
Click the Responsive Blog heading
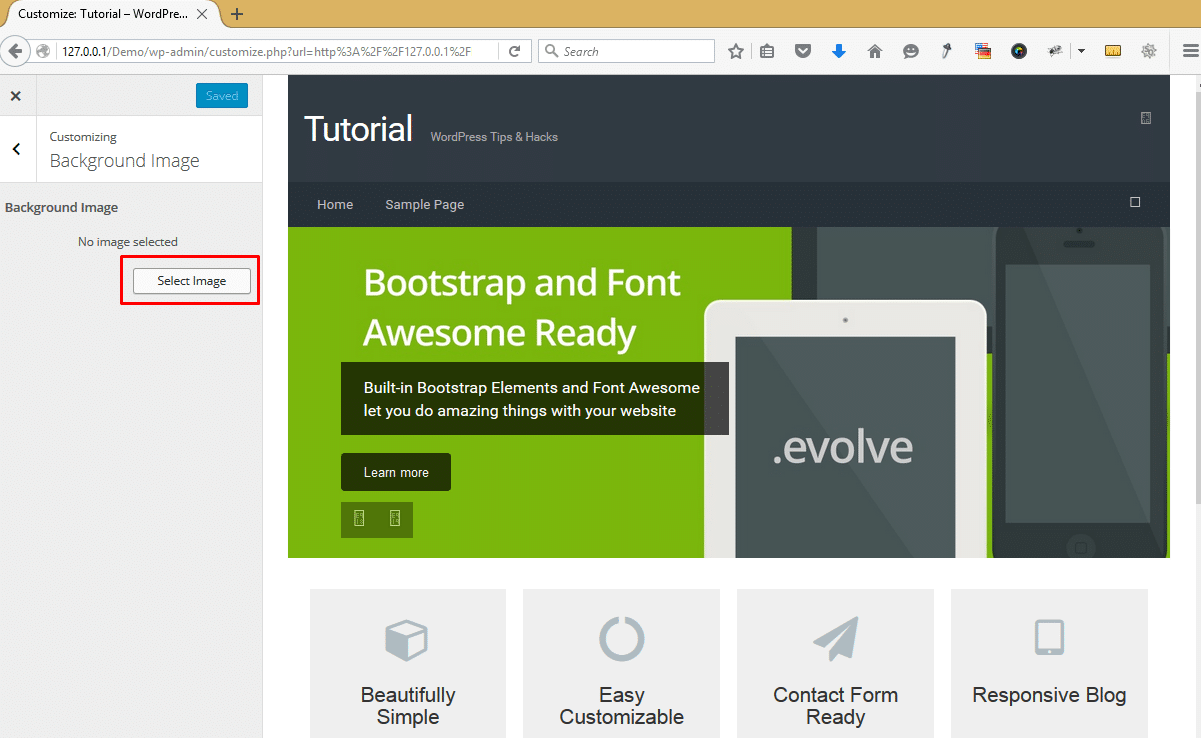coord(1049,695)
